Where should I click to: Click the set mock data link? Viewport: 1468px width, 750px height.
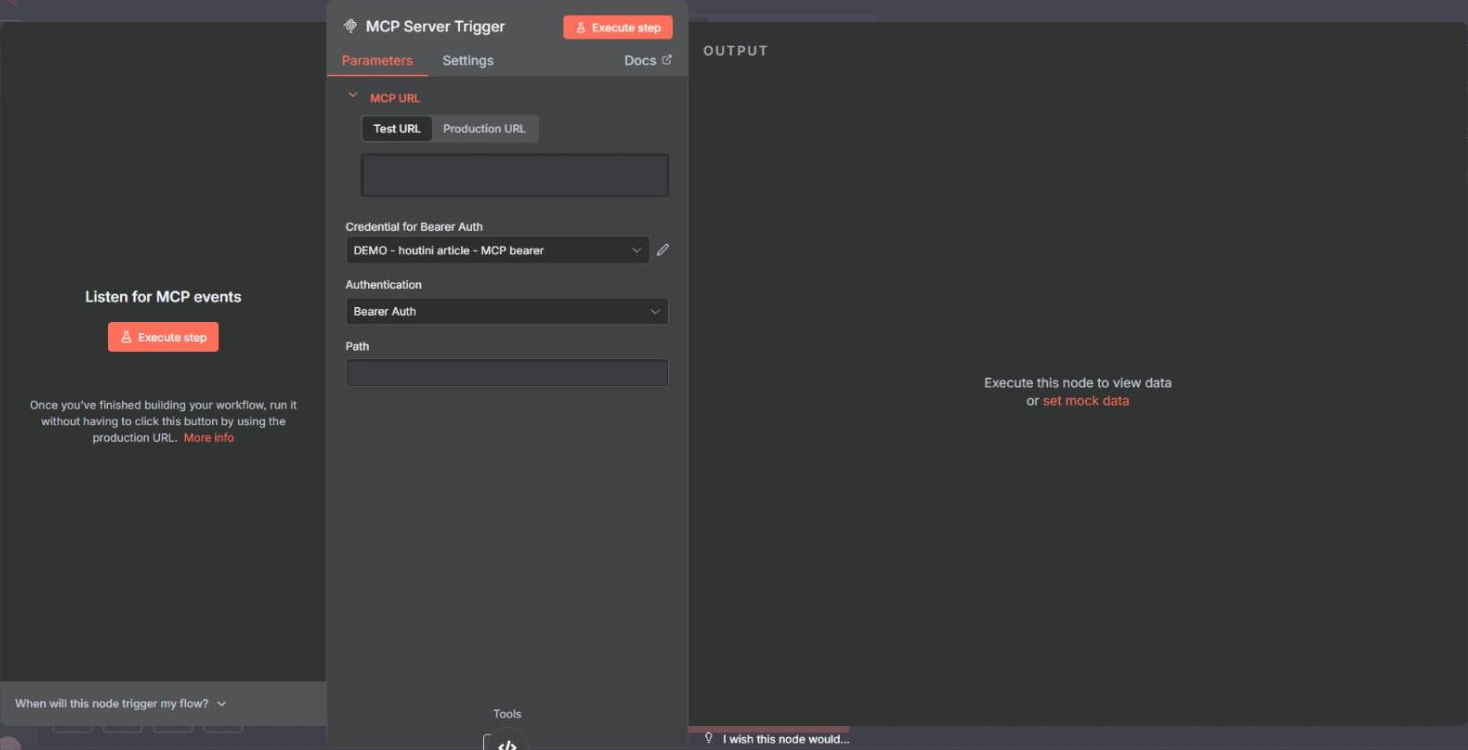(x=1086, y=401)
